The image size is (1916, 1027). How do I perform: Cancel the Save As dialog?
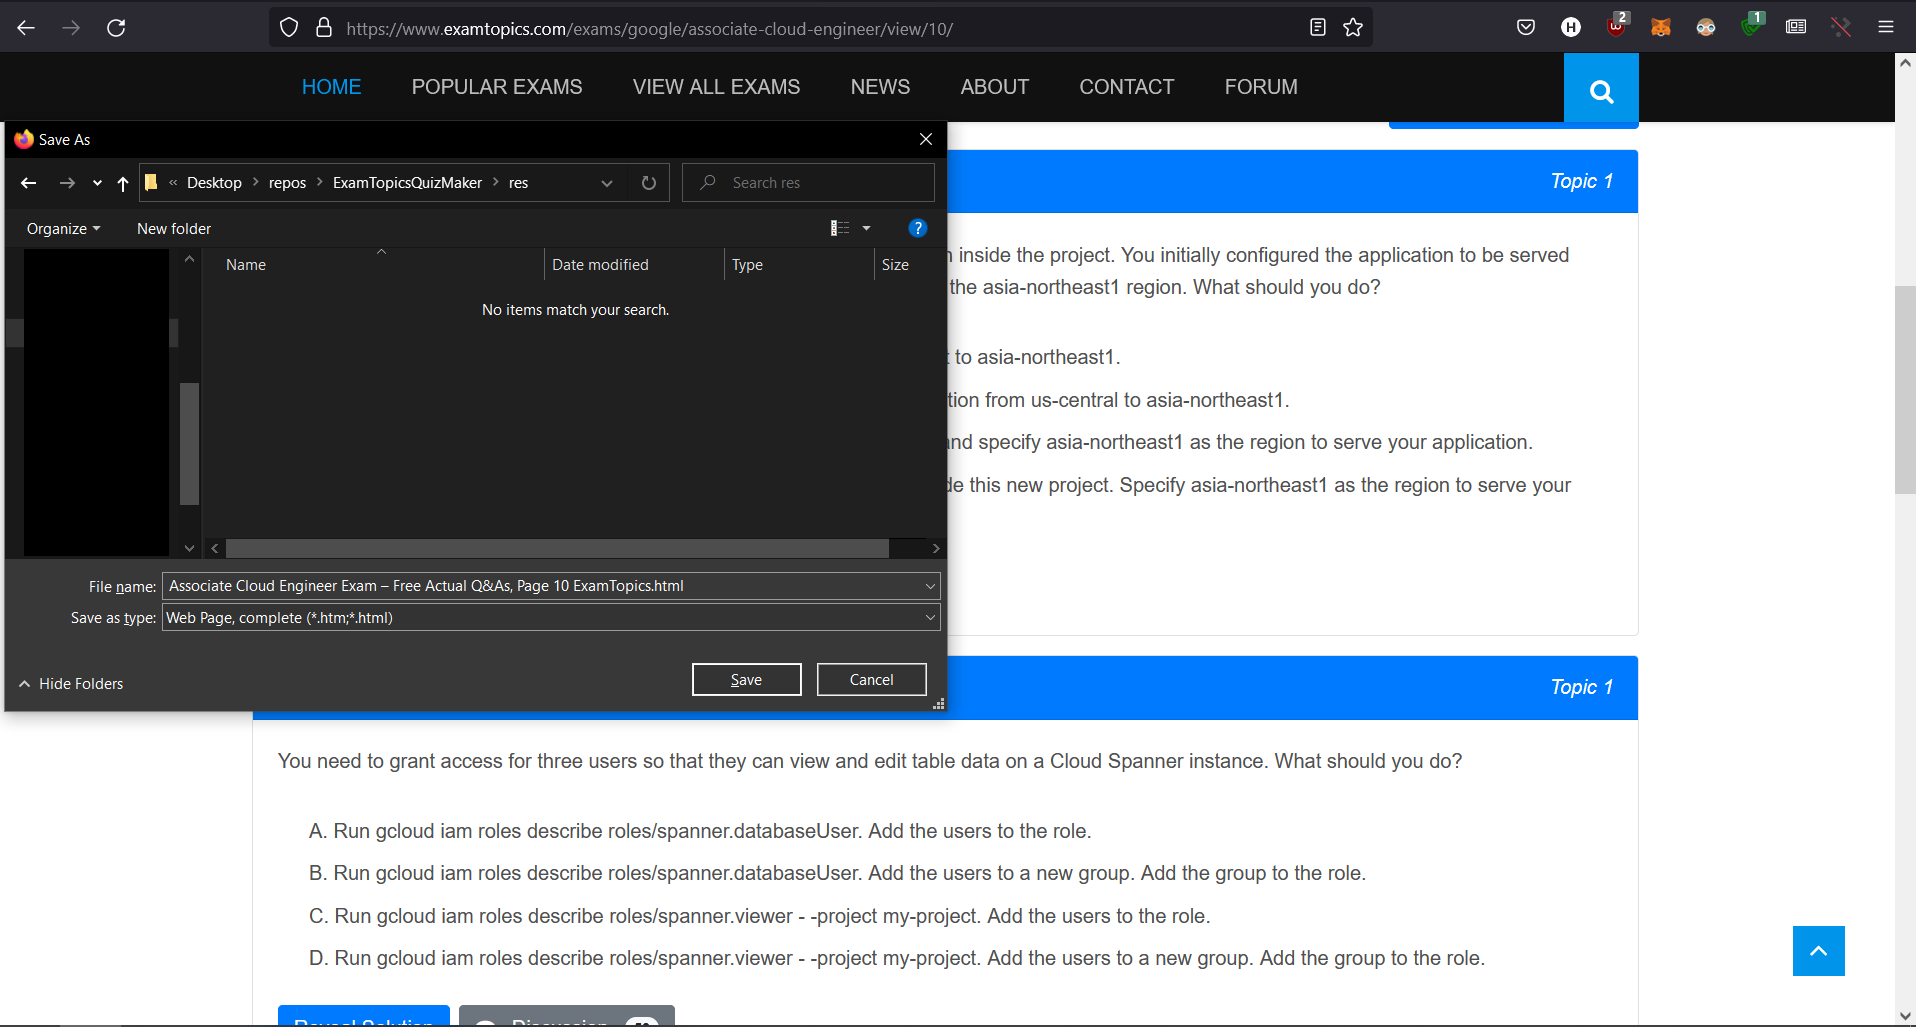872,680
